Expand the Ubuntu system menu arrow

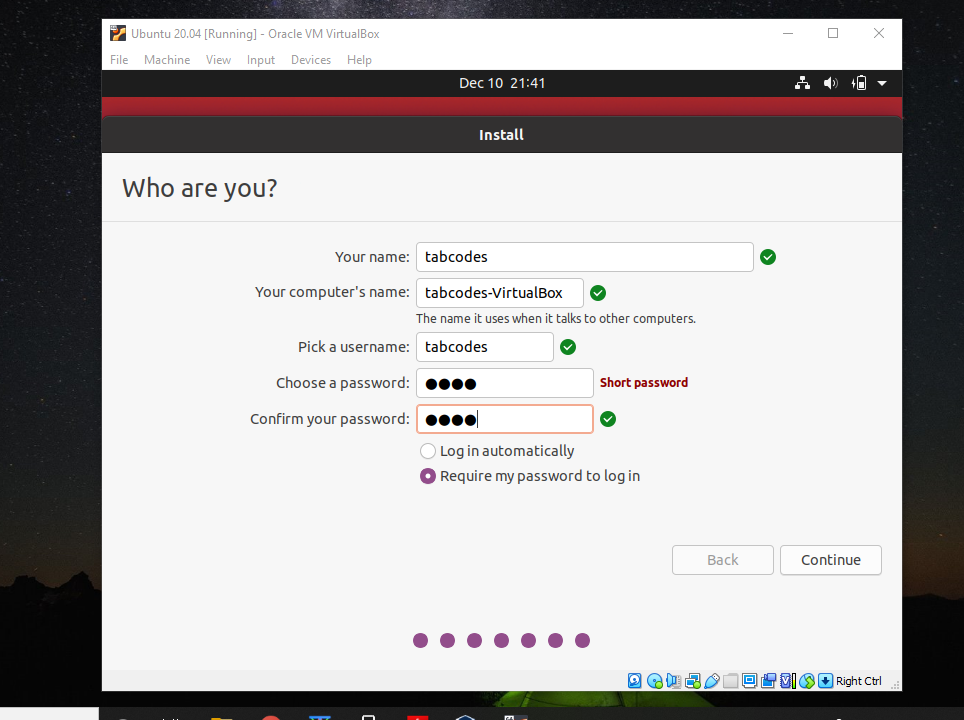coord(882,83)
